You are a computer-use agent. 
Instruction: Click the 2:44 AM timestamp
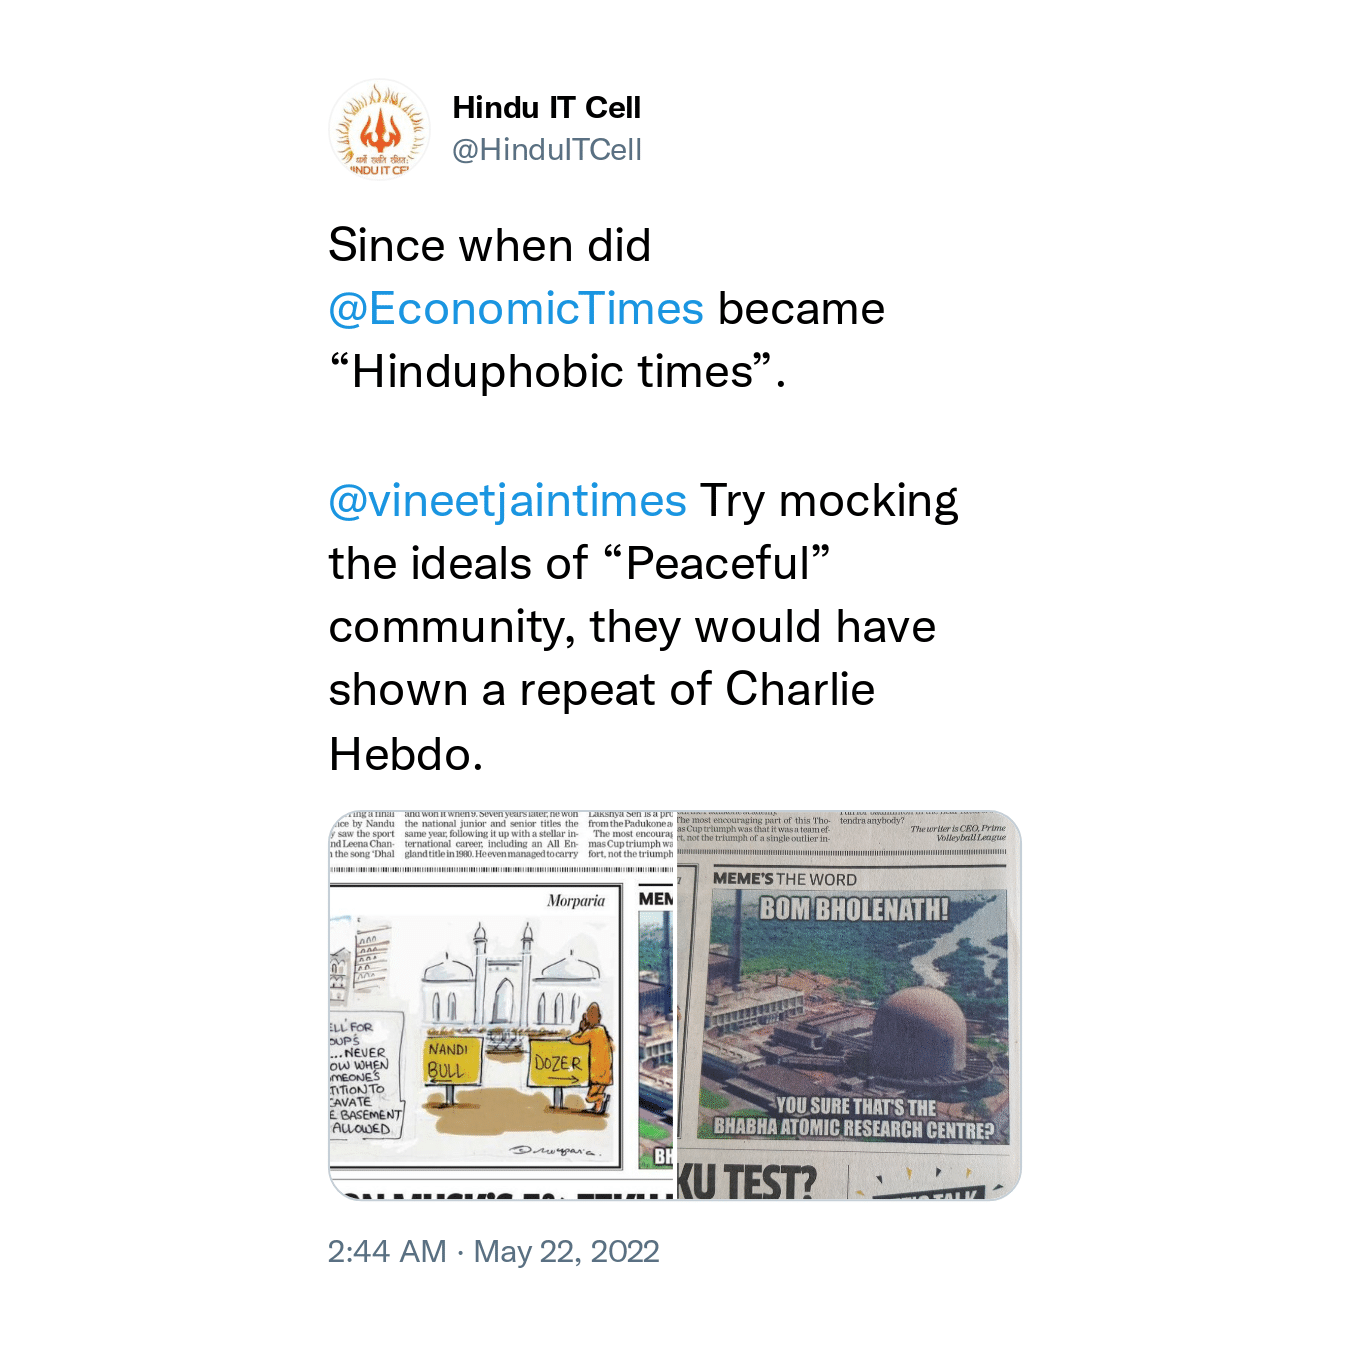(x=387, y=1251)
